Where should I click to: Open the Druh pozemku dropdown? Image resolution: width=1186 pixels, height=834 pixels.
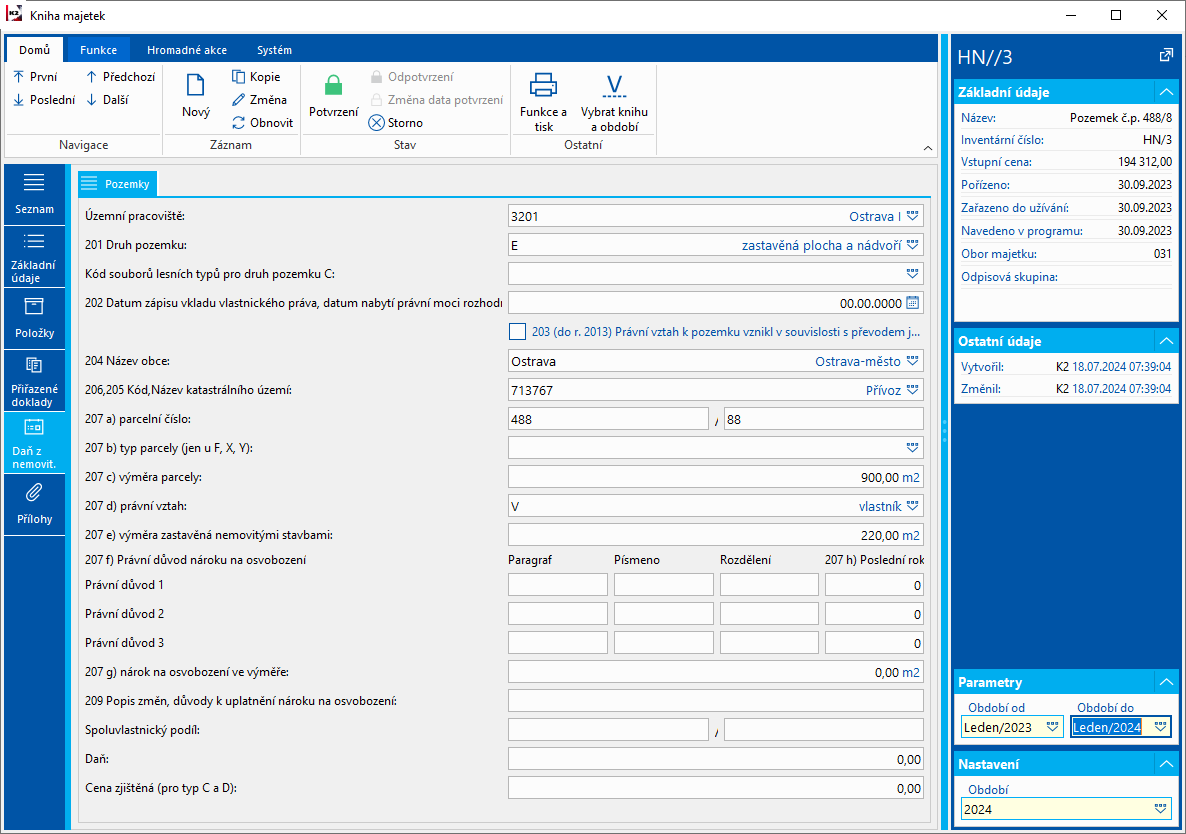pos(912,245)
